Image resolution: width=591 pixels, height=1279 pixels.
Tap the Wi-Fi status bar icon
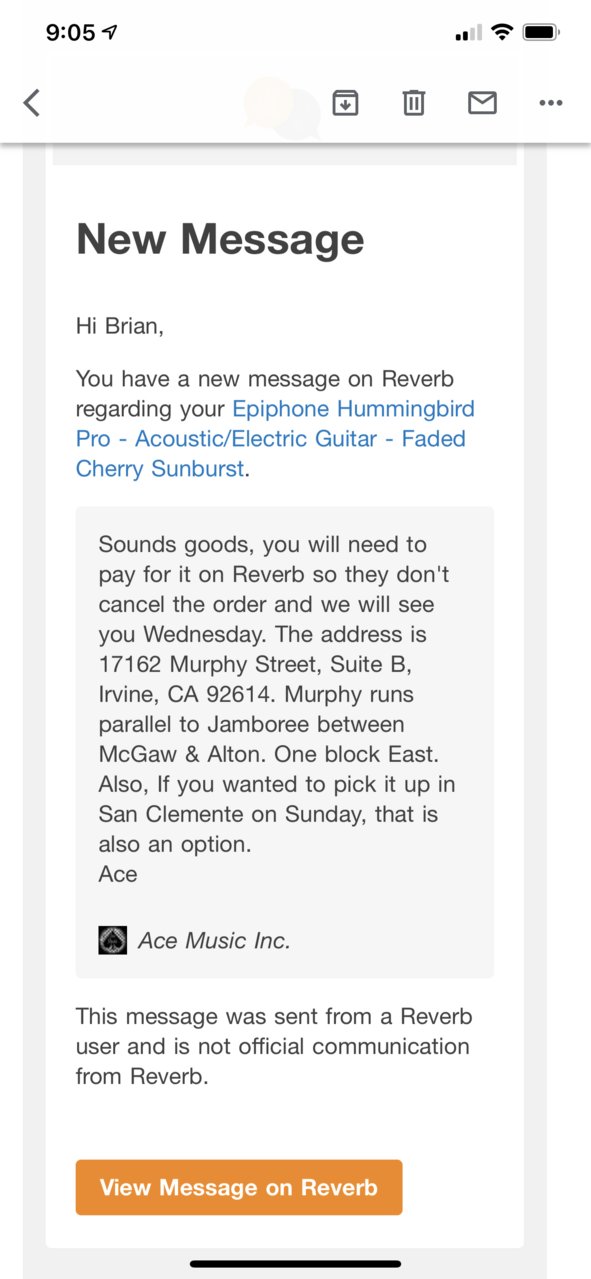click(502, 32)
